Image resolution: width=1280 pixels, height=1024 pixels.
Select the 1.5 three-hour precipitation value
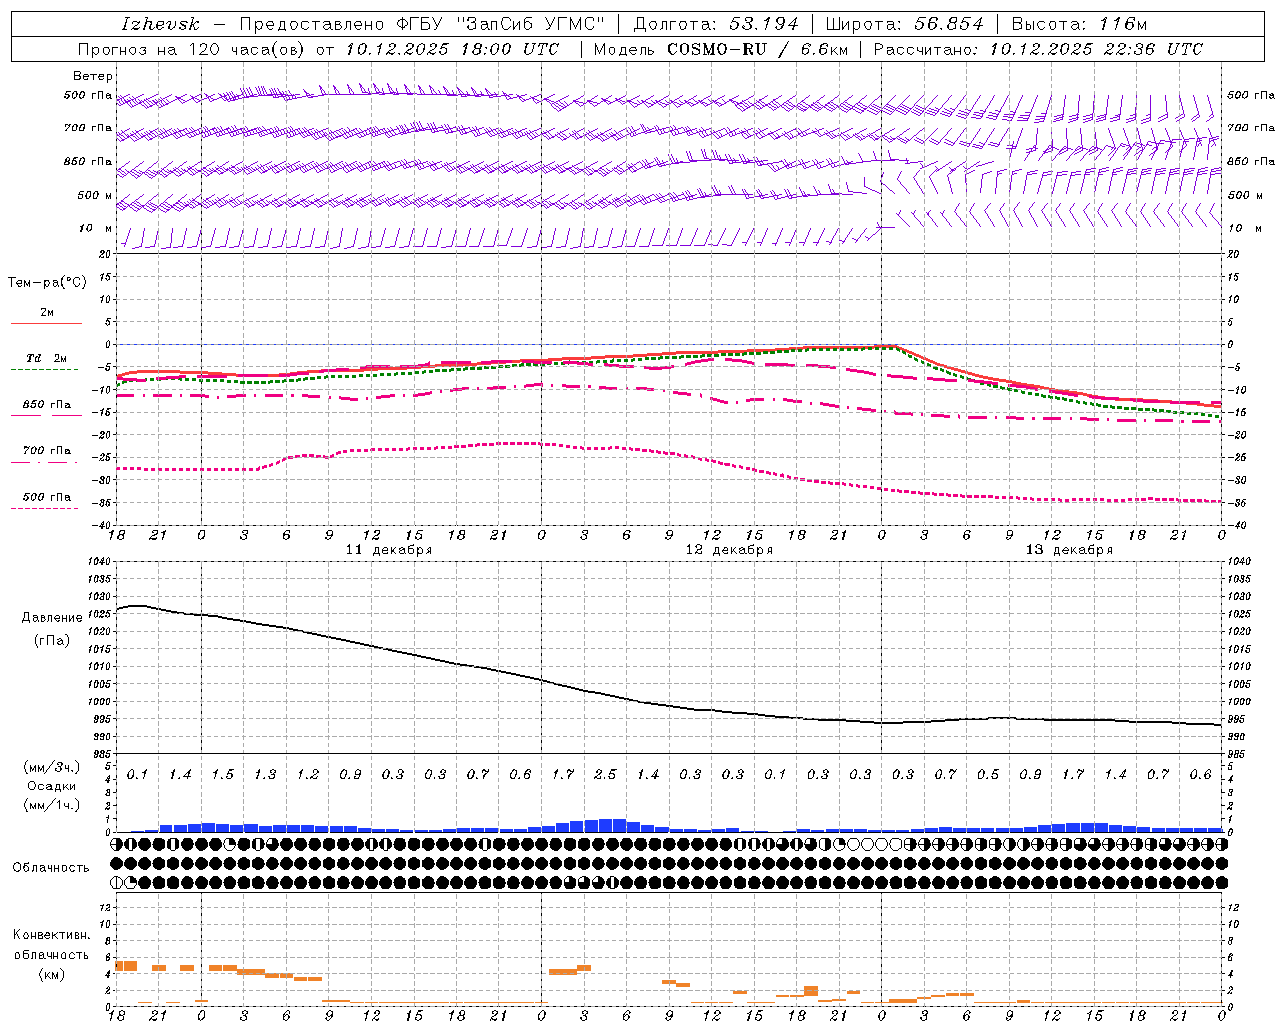[x=222, y=775]
